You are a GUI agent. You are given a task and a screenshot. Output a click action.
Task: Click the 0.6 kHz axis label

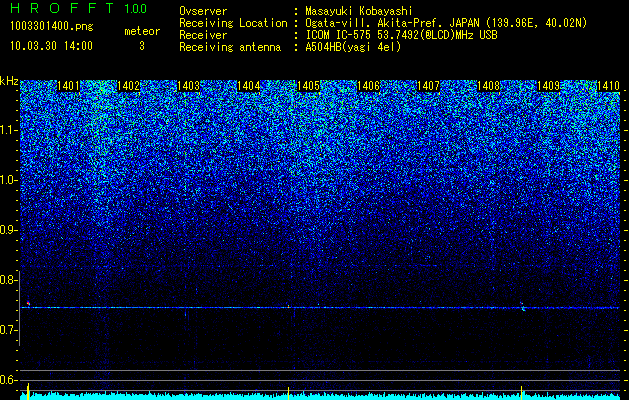pyautogui.click(x=9, y=380)
